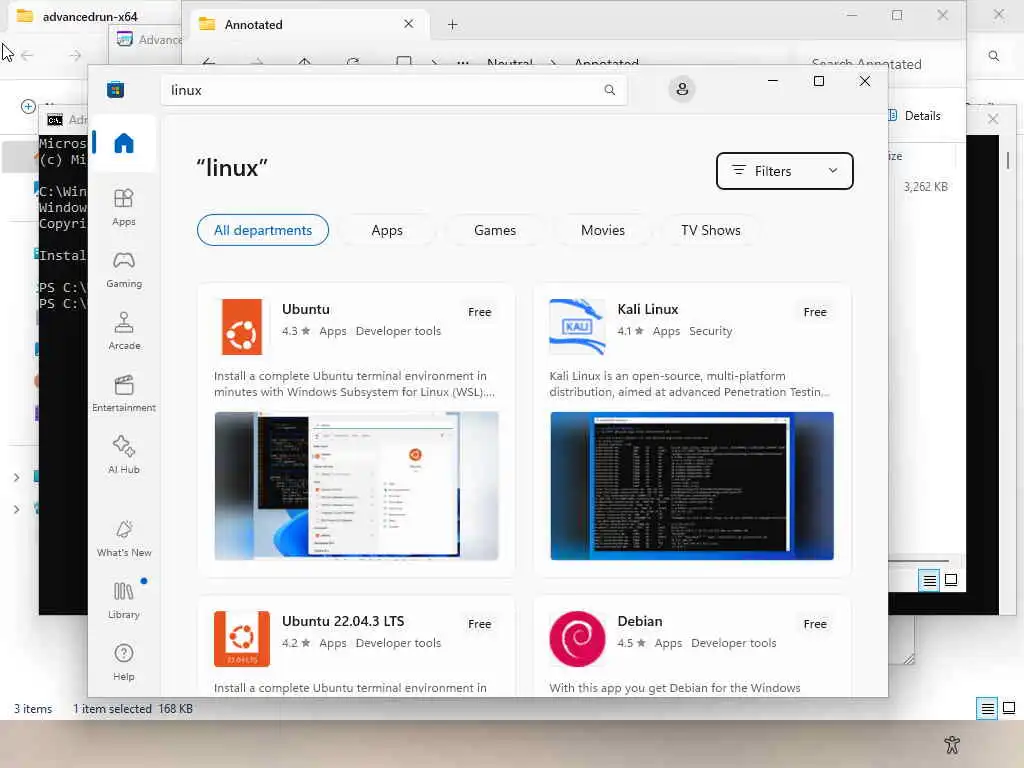
Task: Open Entertainment section in Store sidebar
Action: (123, 393)
